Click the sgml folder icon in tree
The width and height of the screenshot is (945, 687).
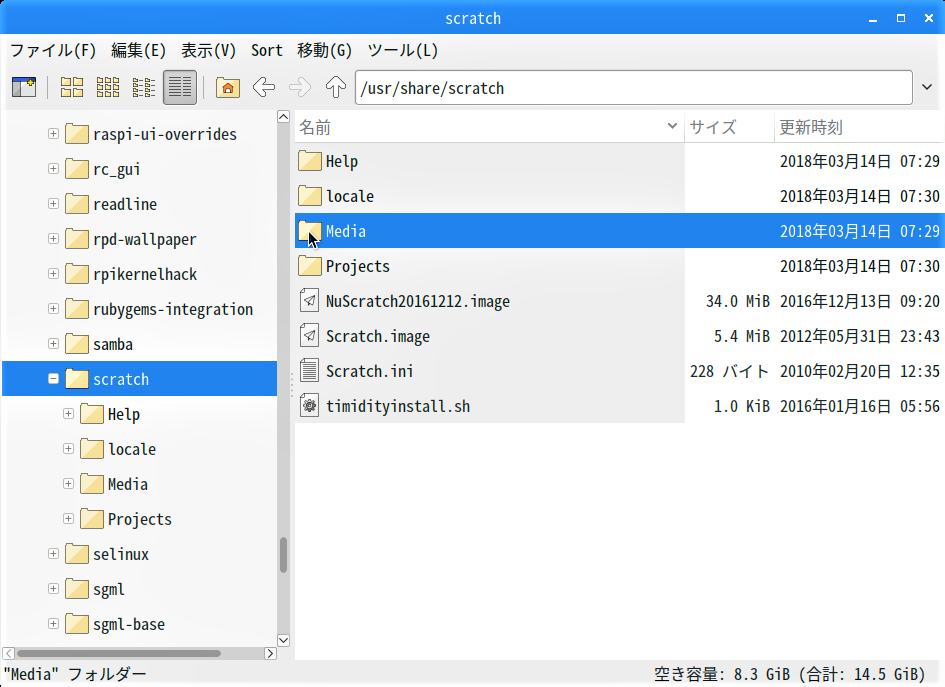77,589
